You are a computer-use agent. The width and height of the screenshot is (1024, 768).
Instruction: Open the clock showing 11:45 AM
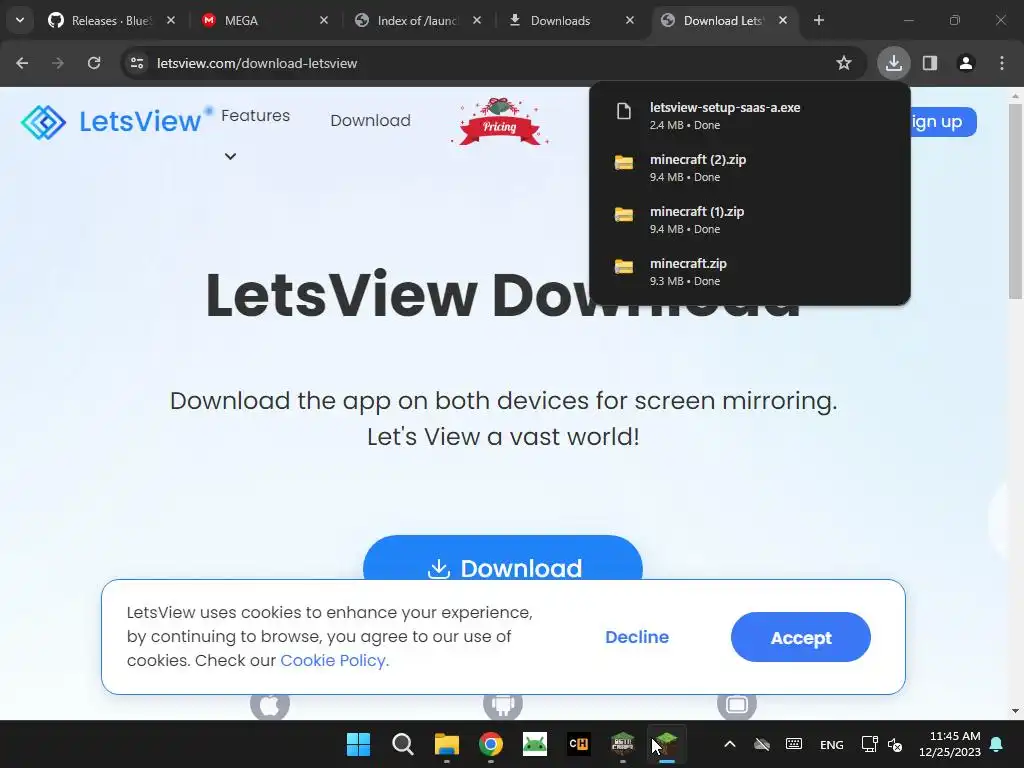point(950,744)
